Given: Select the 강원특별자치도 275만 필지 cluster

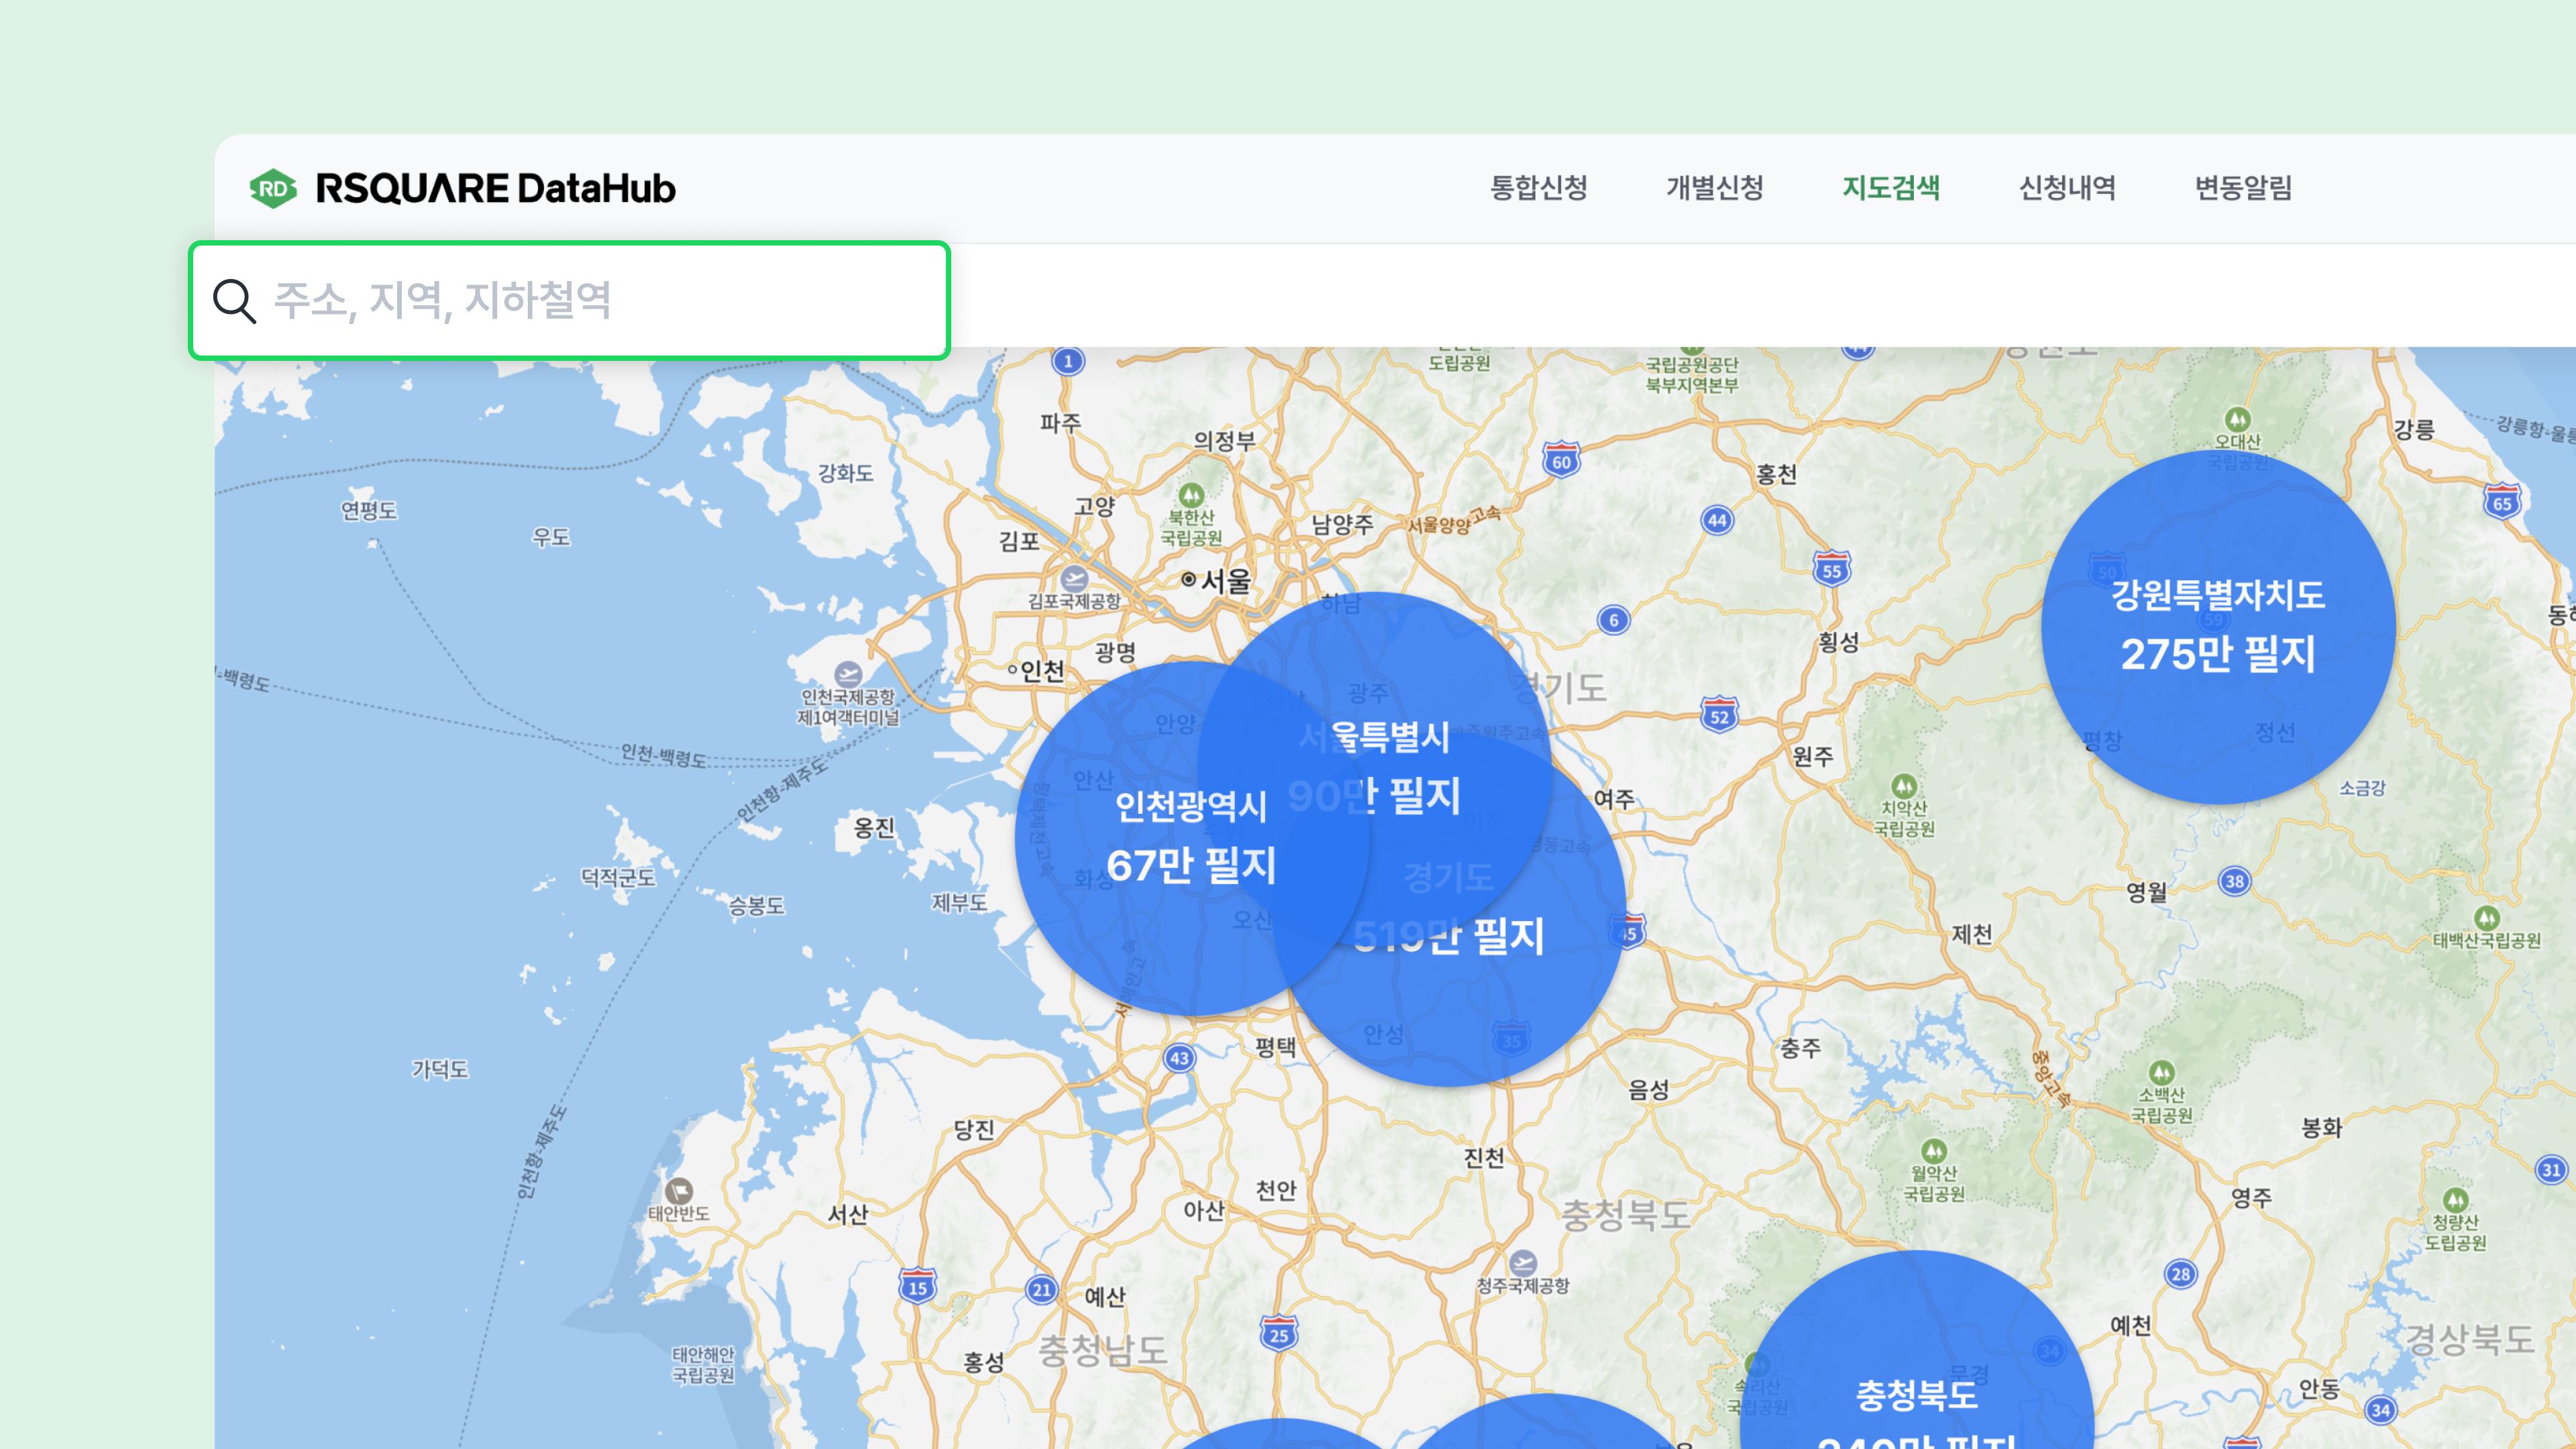Looking at the screenshot, I should 2218,627.
